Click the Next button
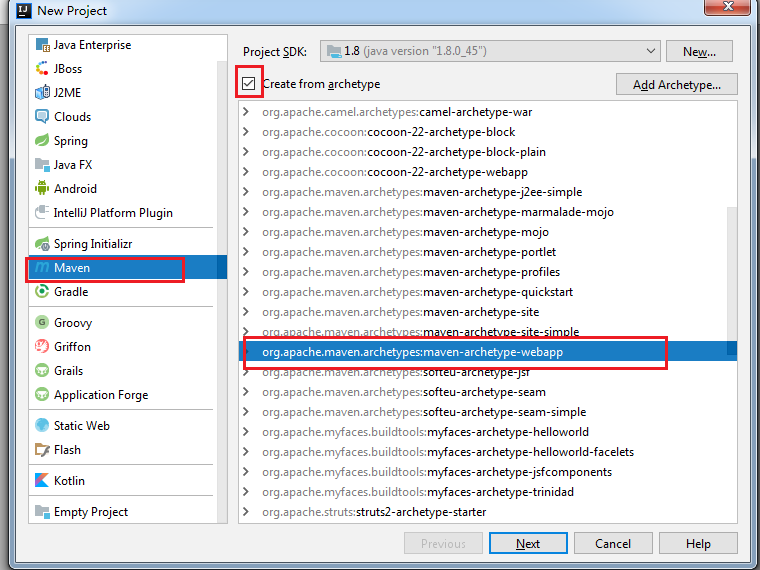 [x=528, y=543]
